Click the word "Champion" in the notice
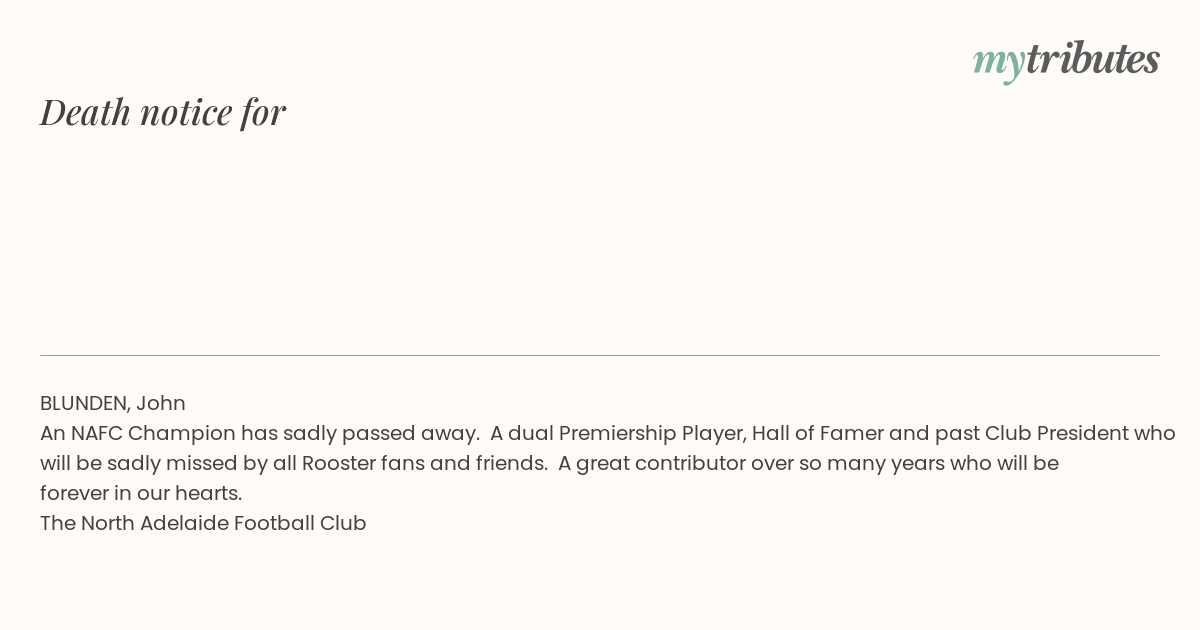Screen dimensions: 1200x630 tap(181, 434)
